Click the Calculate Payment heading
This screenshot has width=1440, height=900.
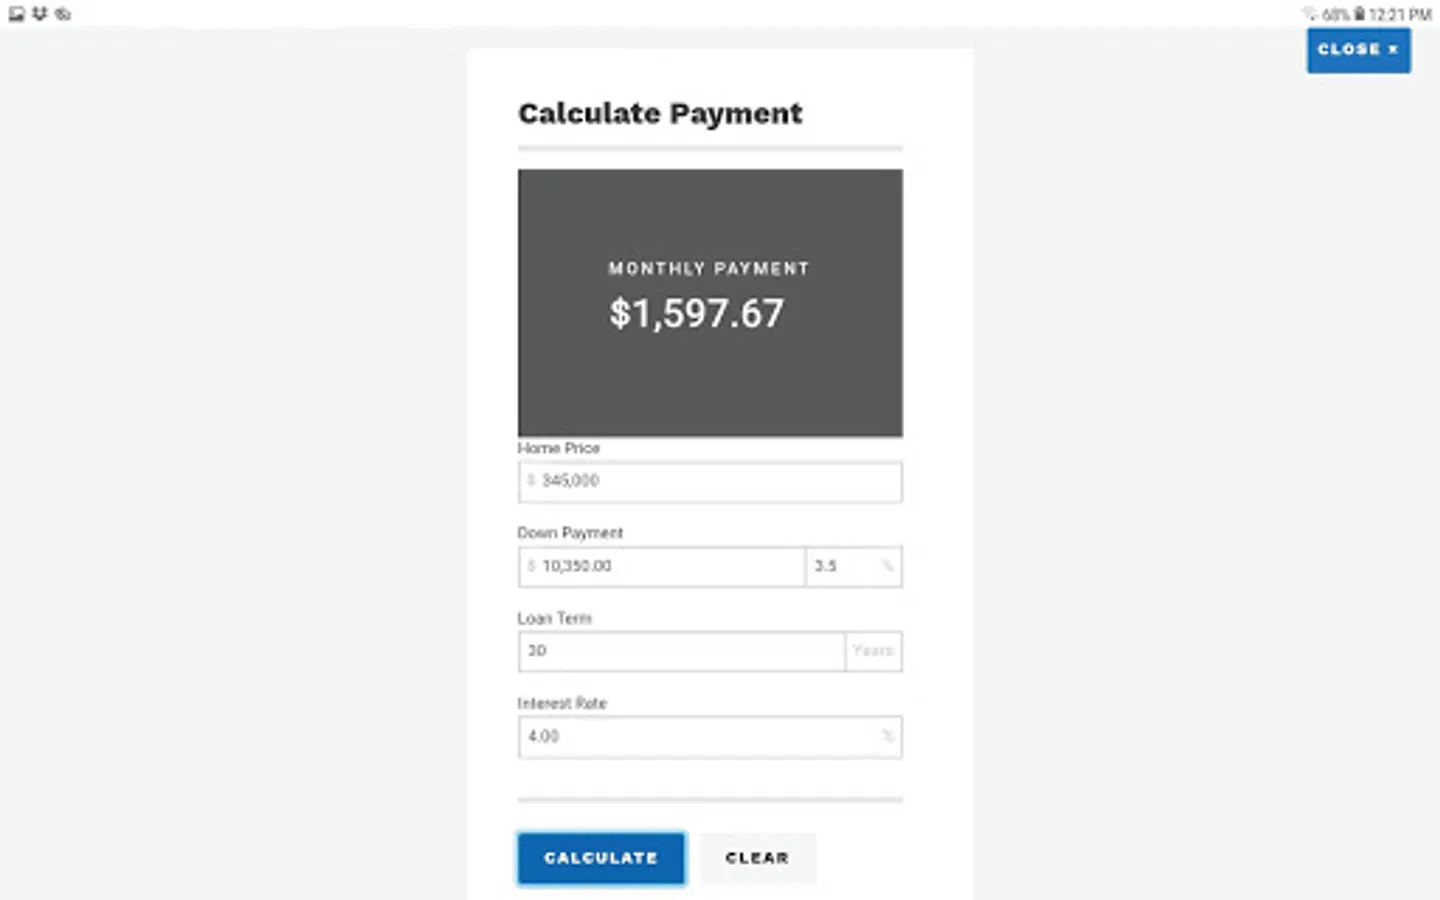pyautogui.click(x=660, y=114)
